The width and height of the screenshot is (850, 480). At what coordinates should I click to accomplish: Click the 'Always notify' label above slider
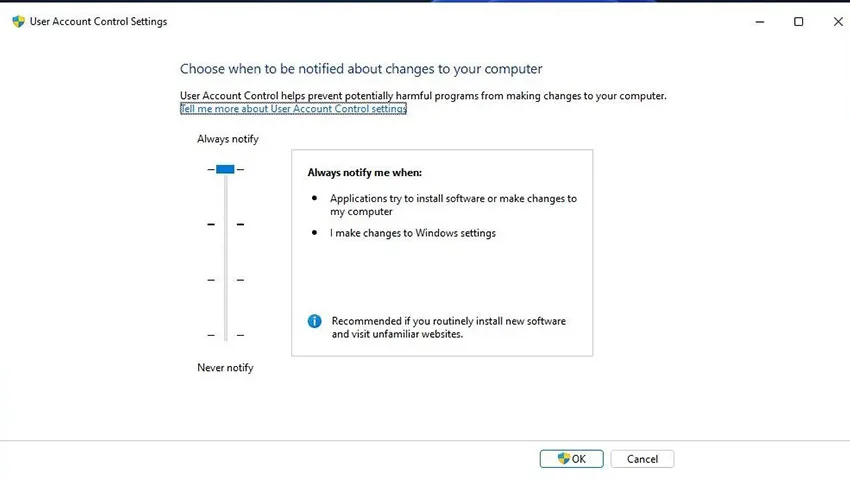(x=228, y=139)
